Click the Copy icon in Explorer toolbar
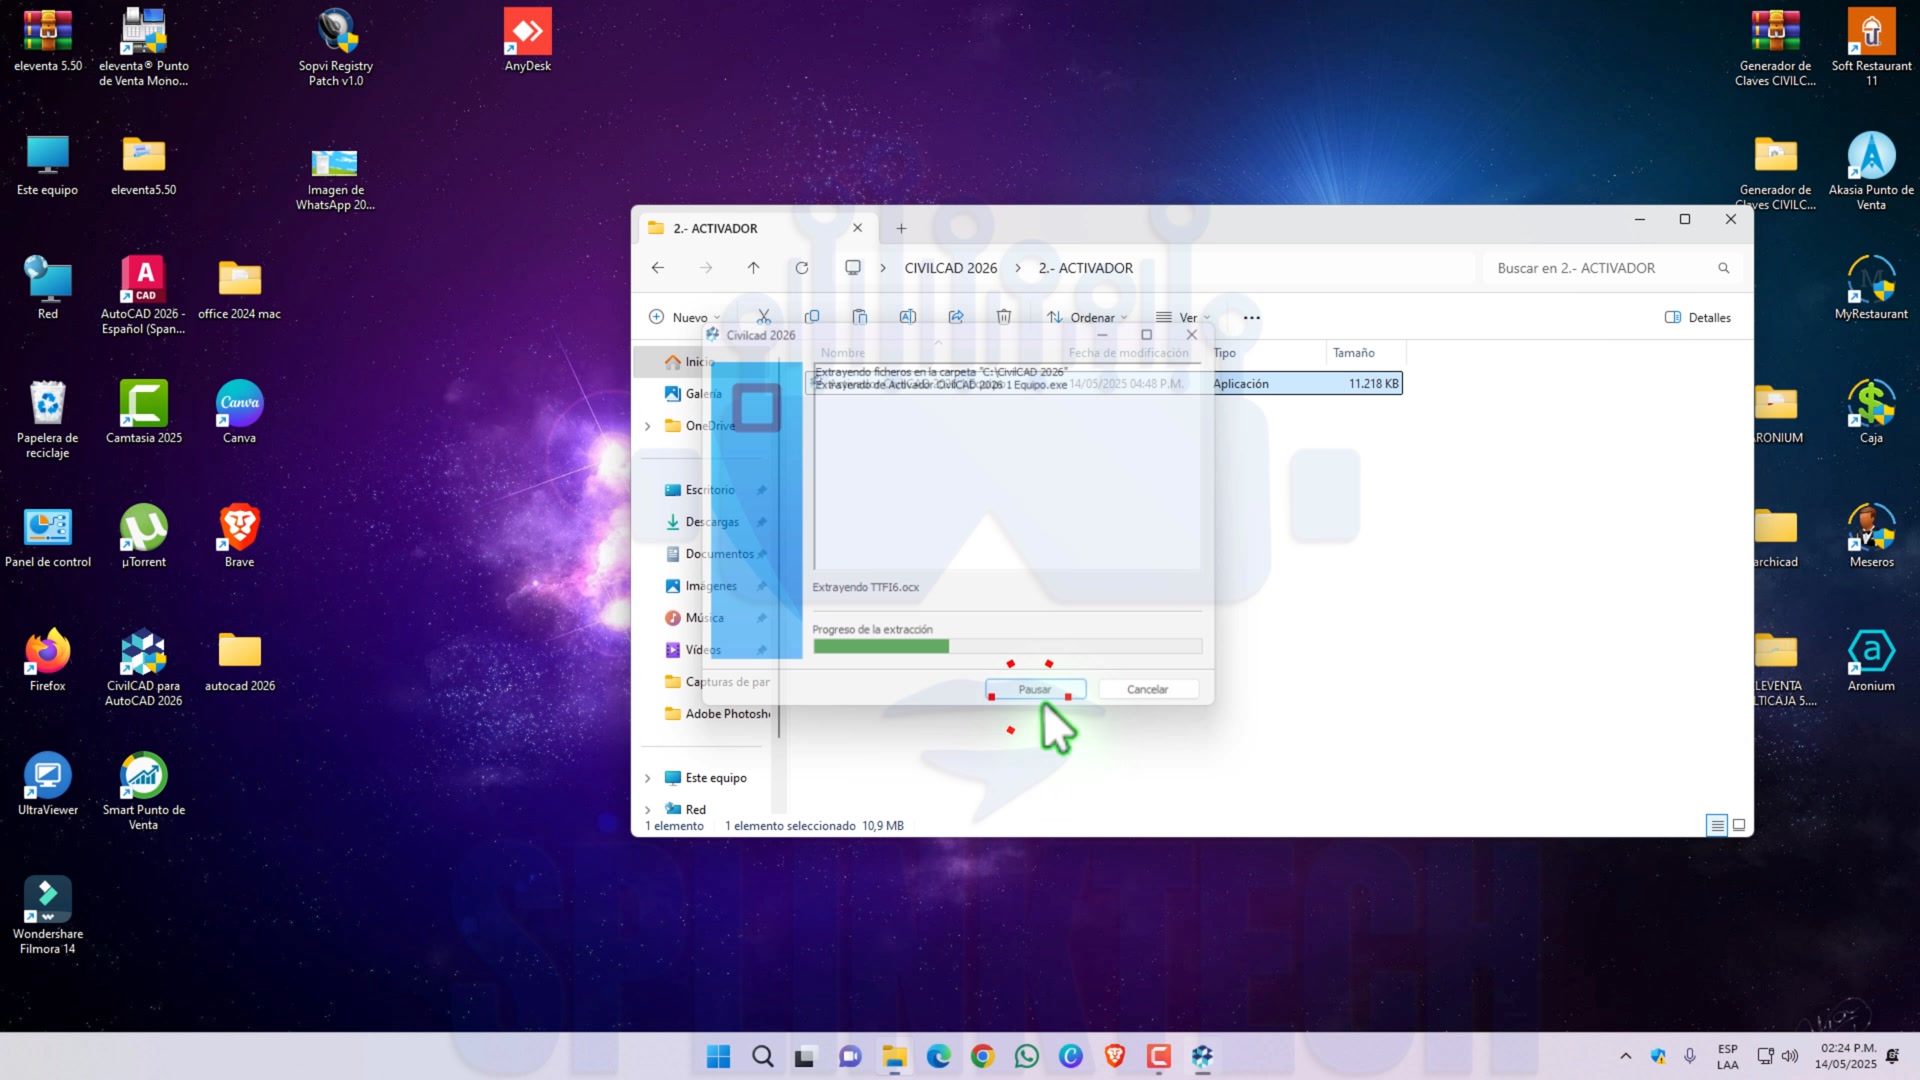The width and height of the screenshot is (1920, 1080). click(812, 317)
